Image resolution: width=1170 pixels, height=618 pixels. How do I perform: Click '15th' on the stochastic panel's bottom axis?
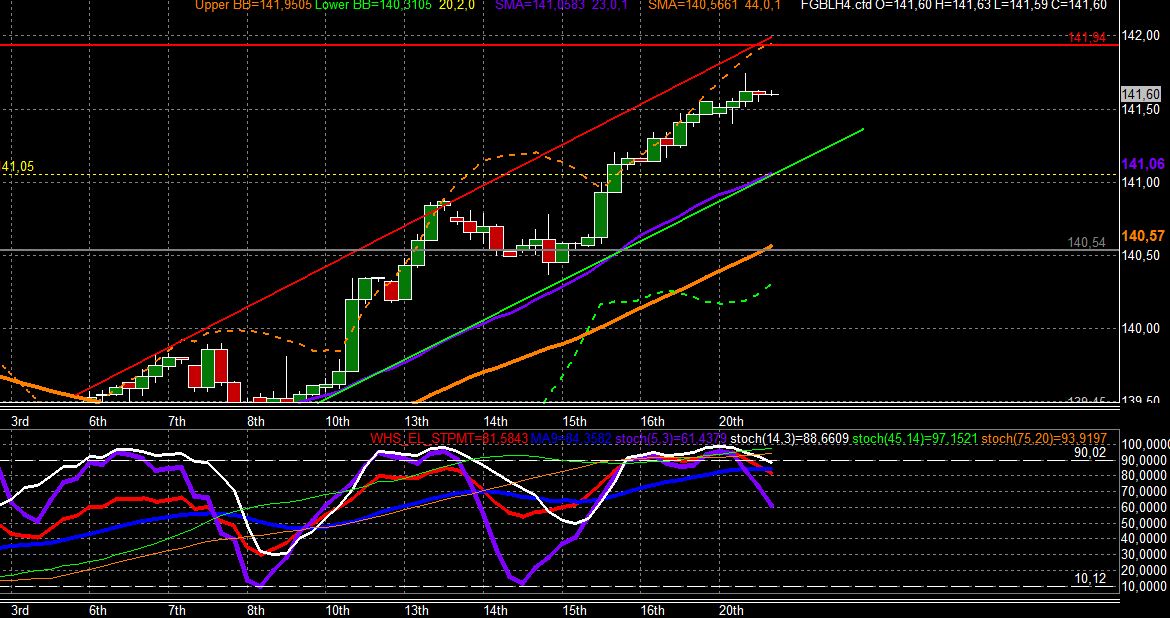click(574, 611)
